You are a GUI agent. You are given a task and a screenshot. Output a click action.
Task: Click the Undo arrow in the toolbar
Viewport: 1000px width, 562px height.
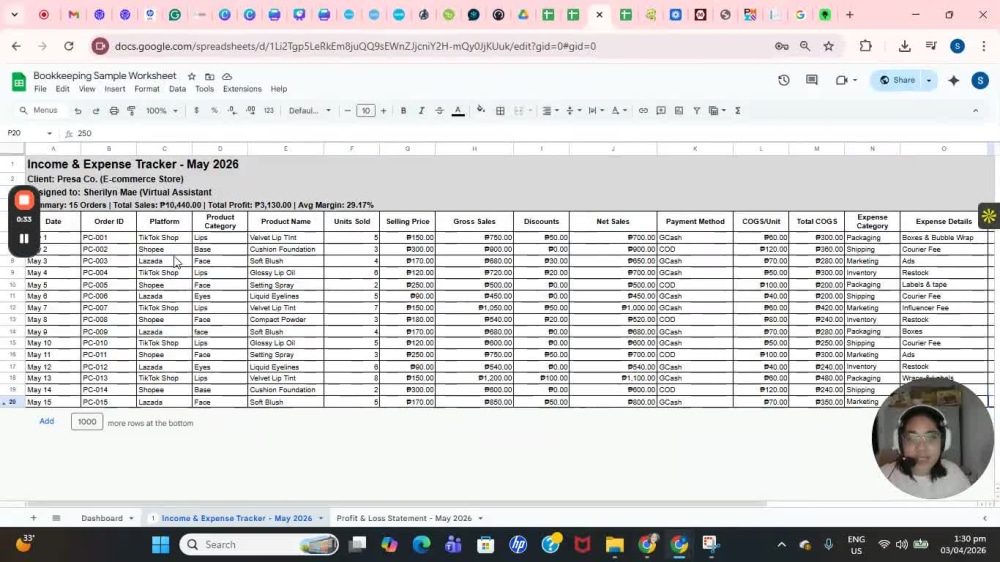pyautogui.click(x=78, y=111)
